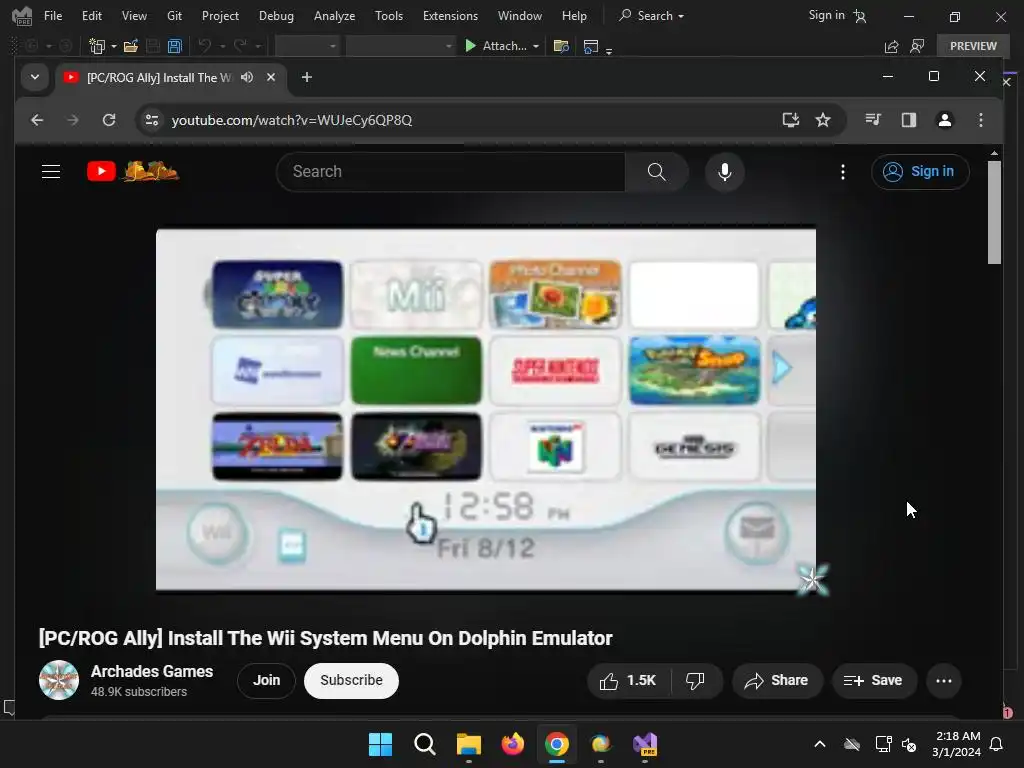Go back using the Chrome back arrow
This screenshot has width=1024, height=768.
[37, 120]
